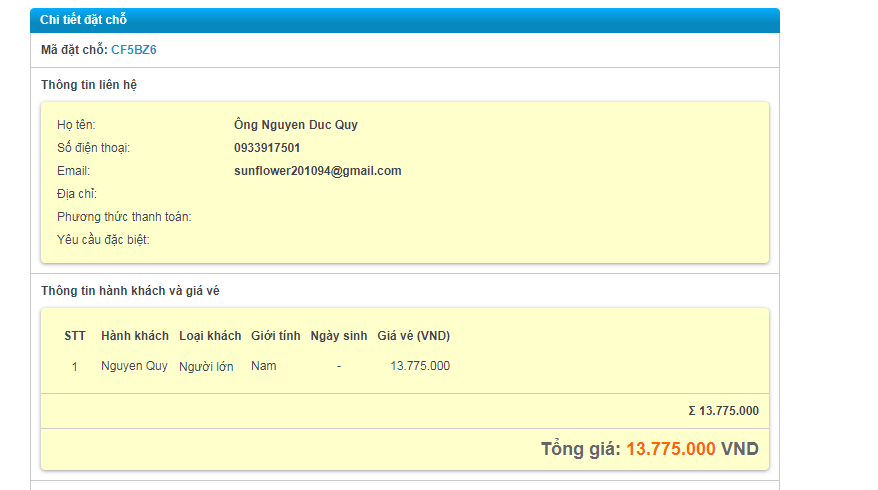Image resolution: width=878 pixels, height=490 pixels.
Task: Click the phone number 0933917501
Action: pos(267,148)
